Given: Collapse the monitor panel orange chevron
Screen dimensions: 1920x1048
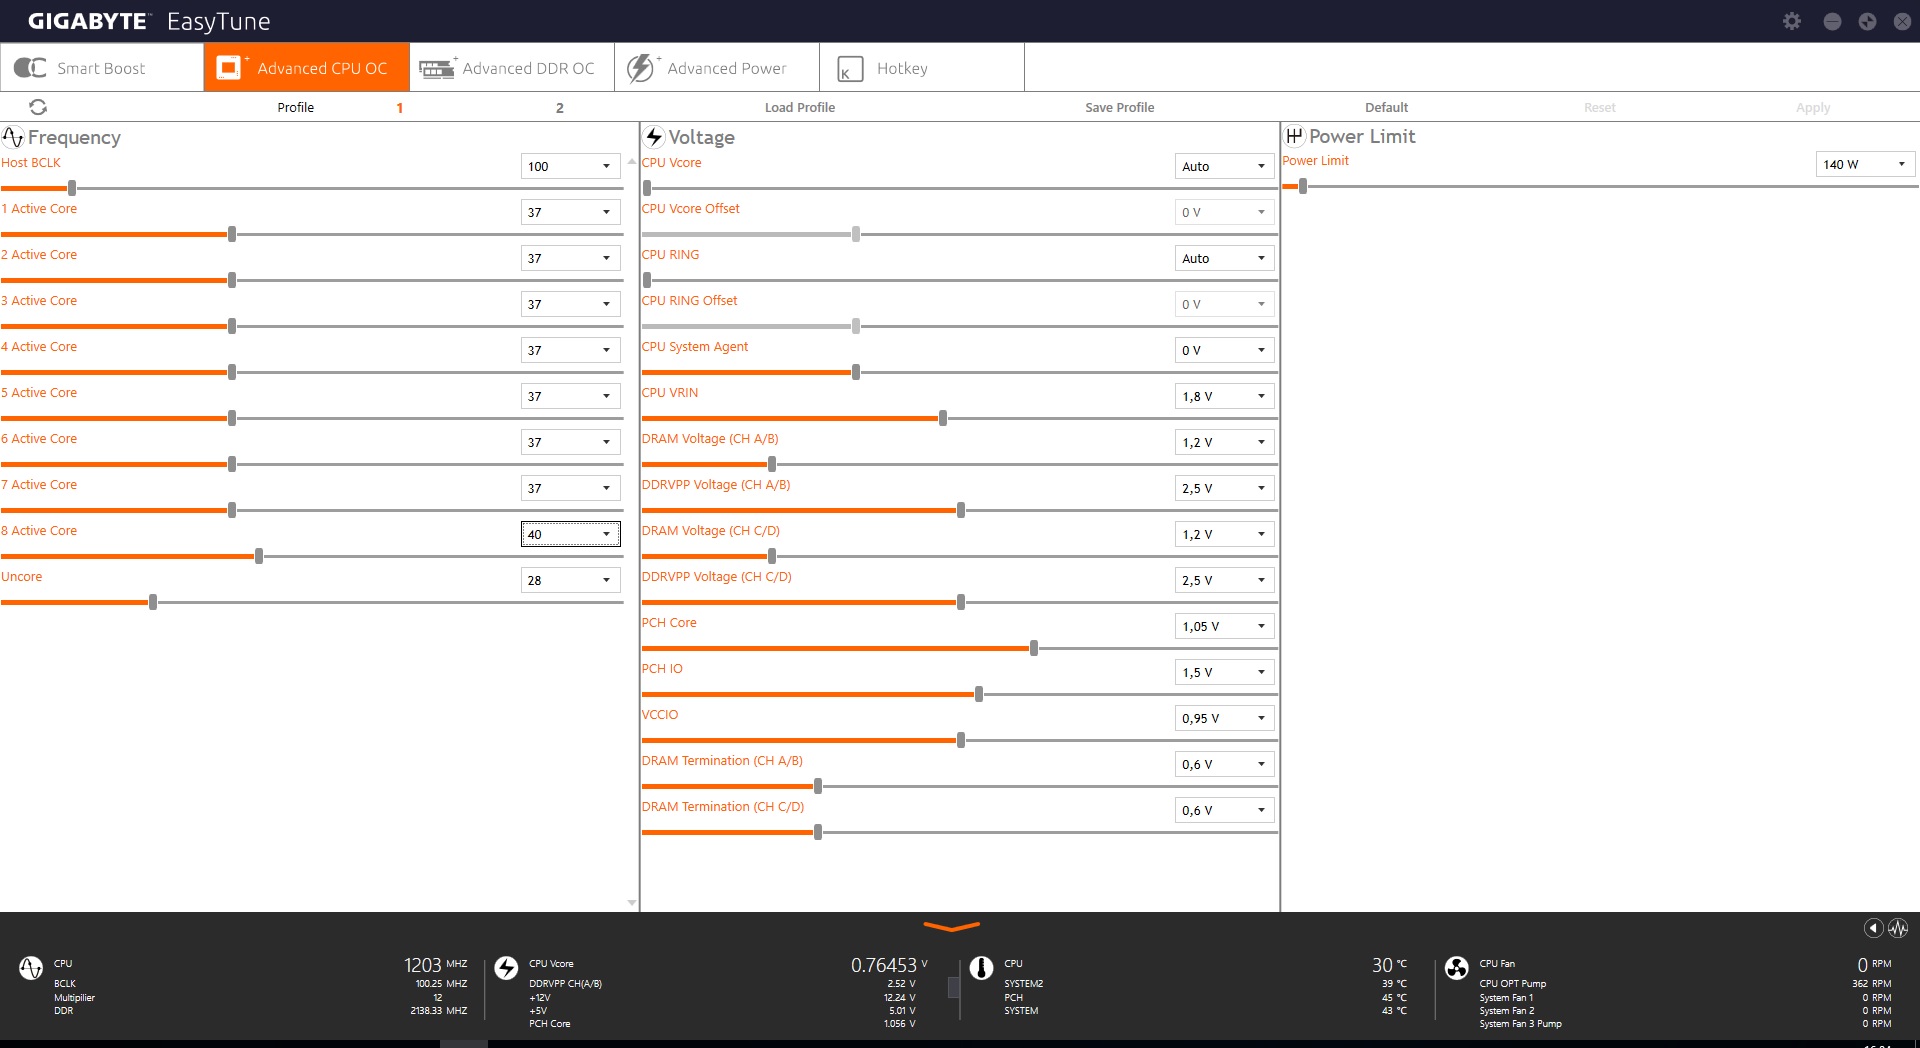Looking at the screenshot, I should tap(951, 927).
